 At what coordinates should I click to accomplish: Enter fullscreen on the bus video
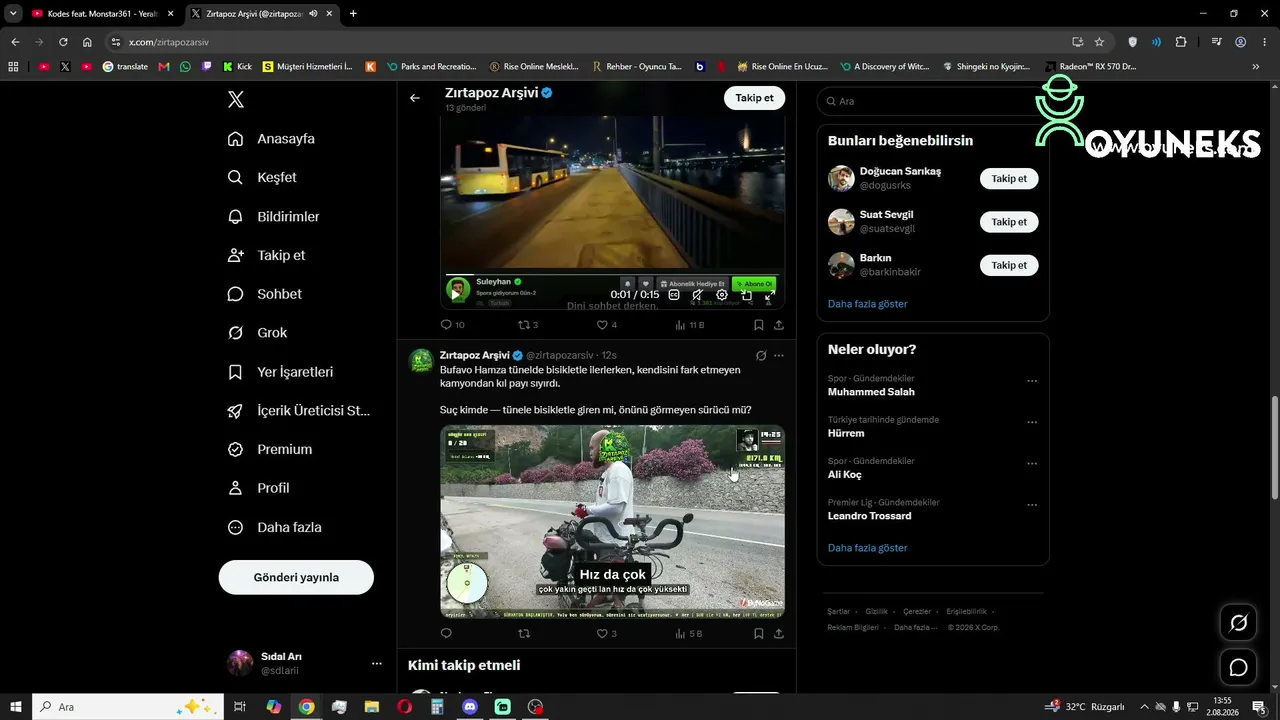pos(769,295)
